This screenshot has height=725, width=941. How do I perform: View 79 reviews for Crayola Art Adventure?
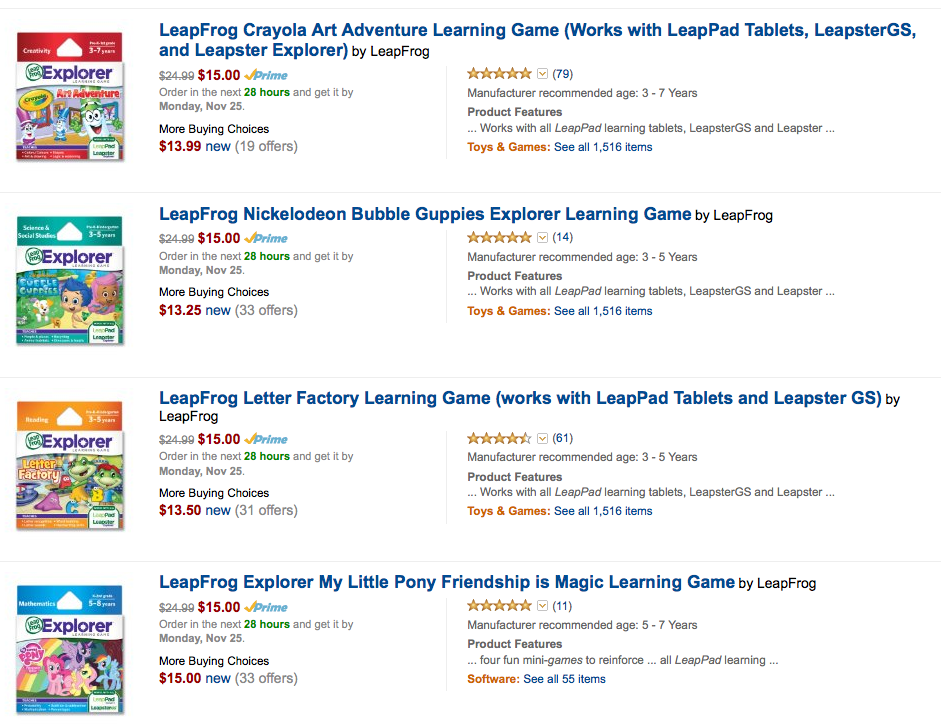562,74
